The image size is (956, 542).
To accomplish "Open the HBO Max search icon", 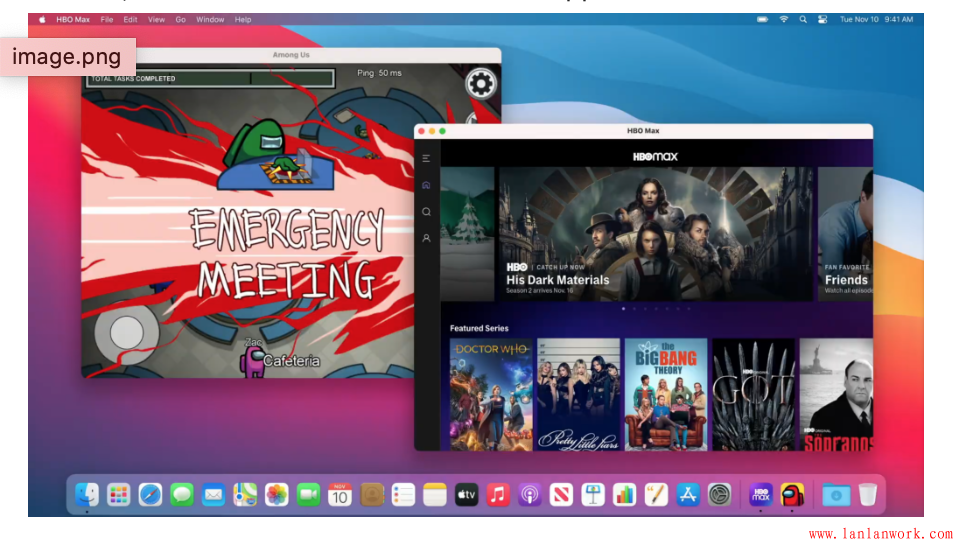I will pos(426,212).
